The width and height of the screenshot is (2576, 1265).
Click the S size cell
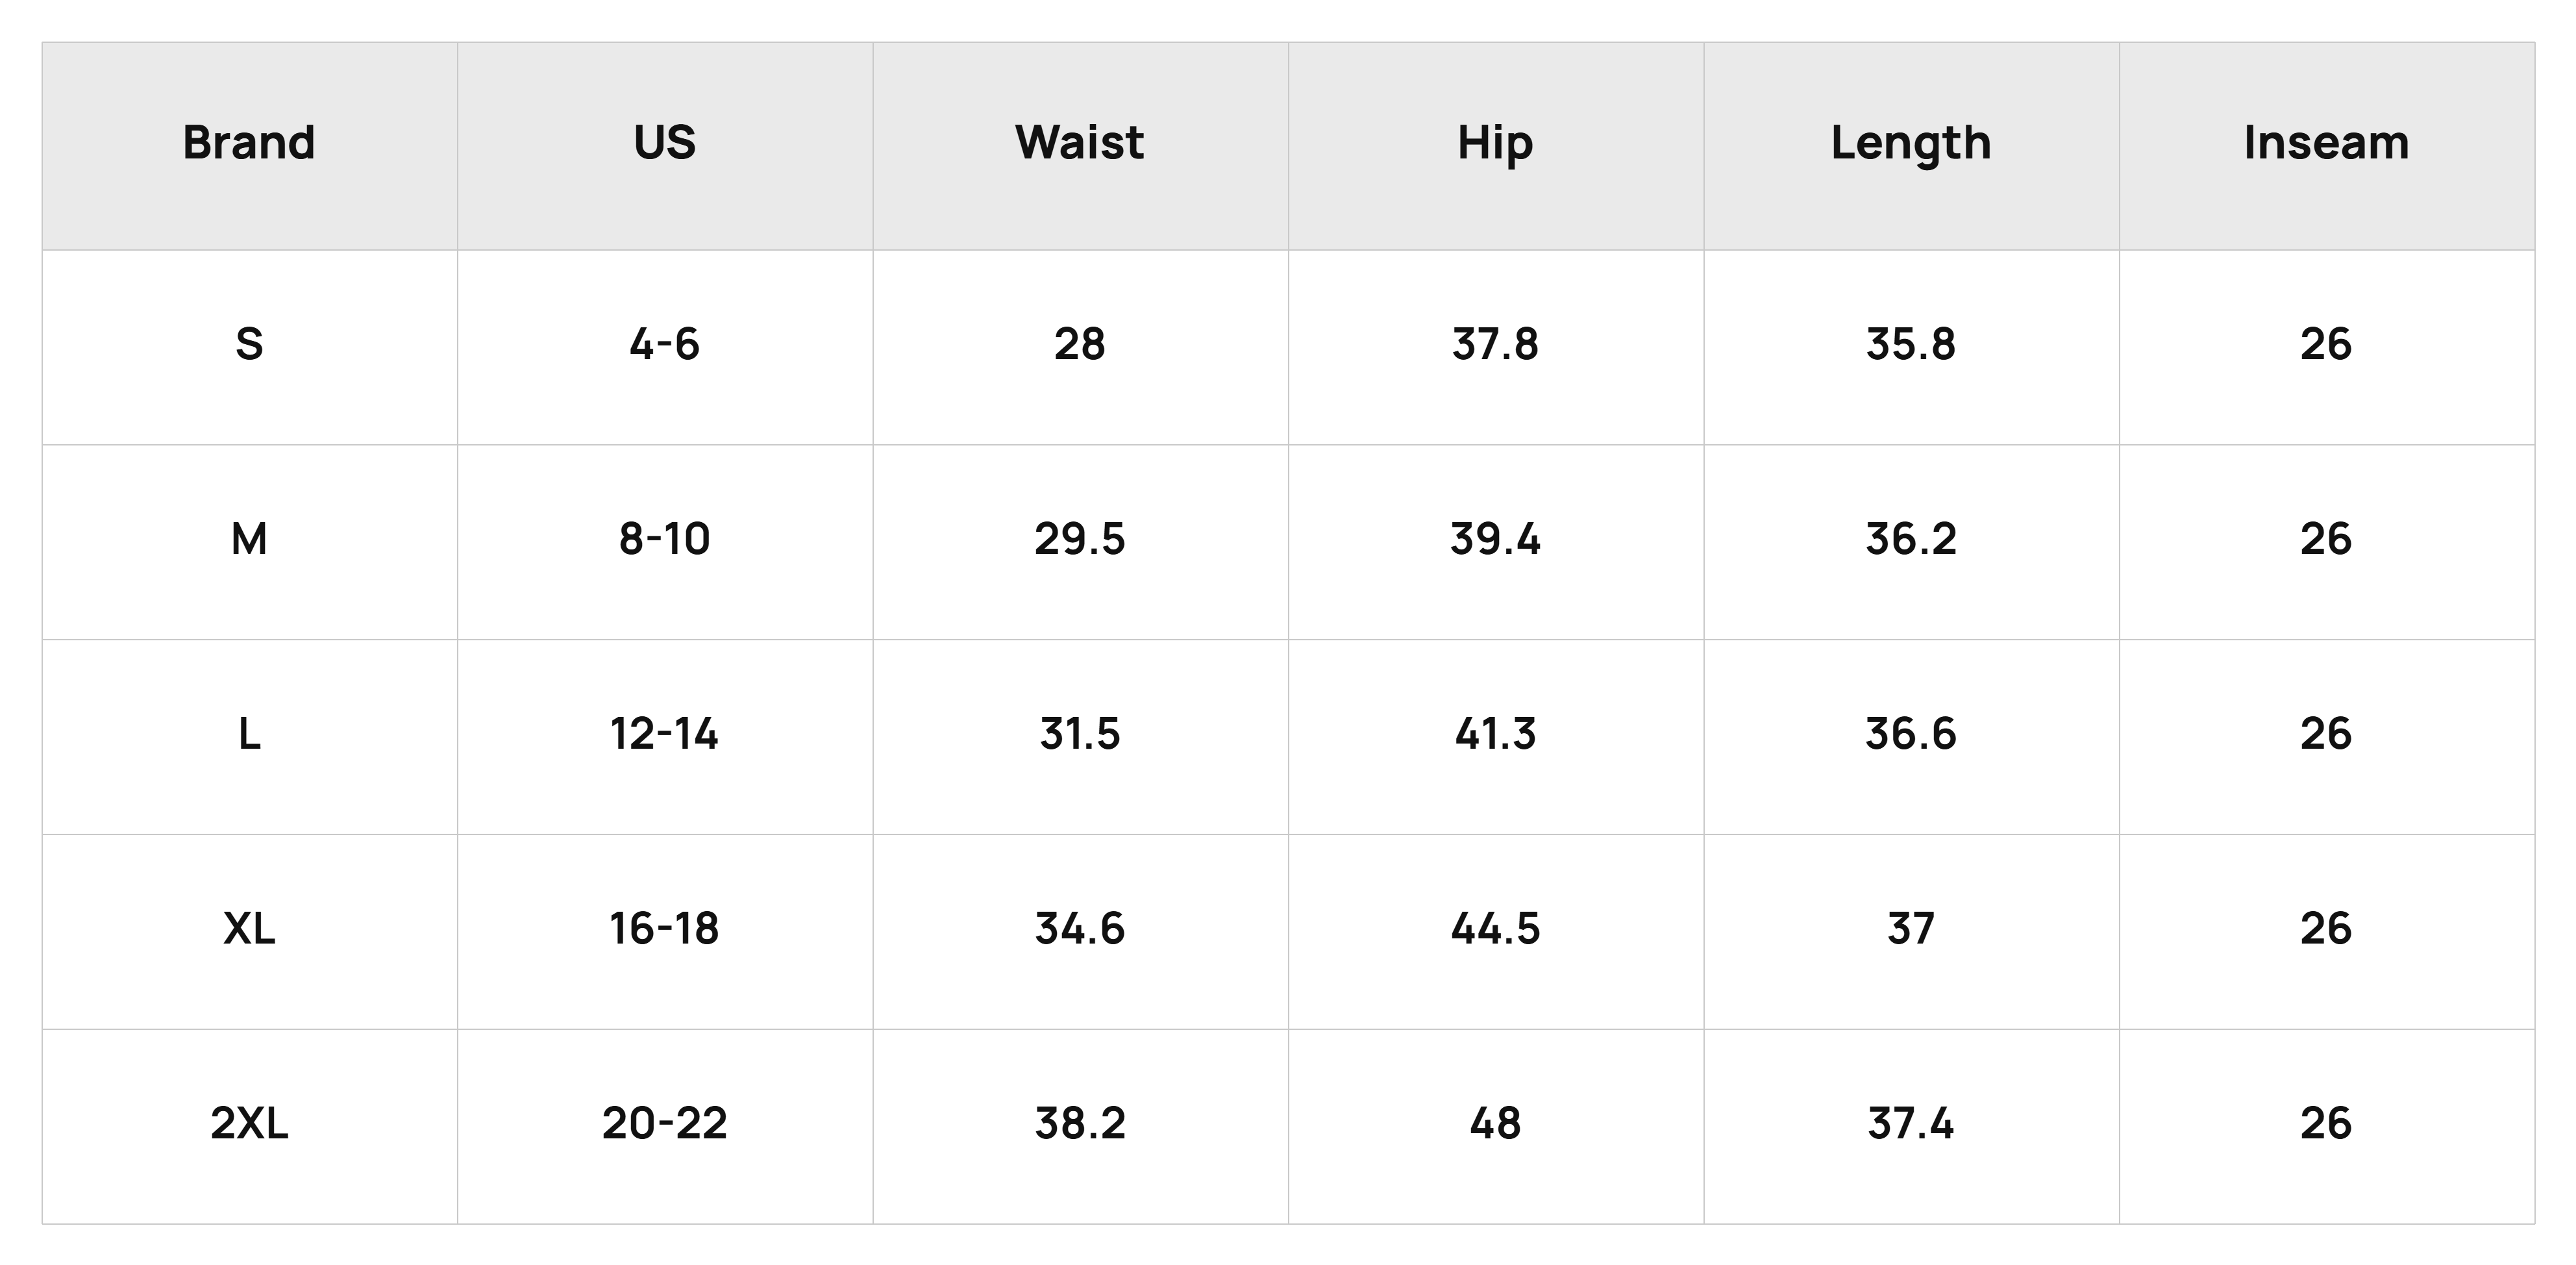pos(249,347)
